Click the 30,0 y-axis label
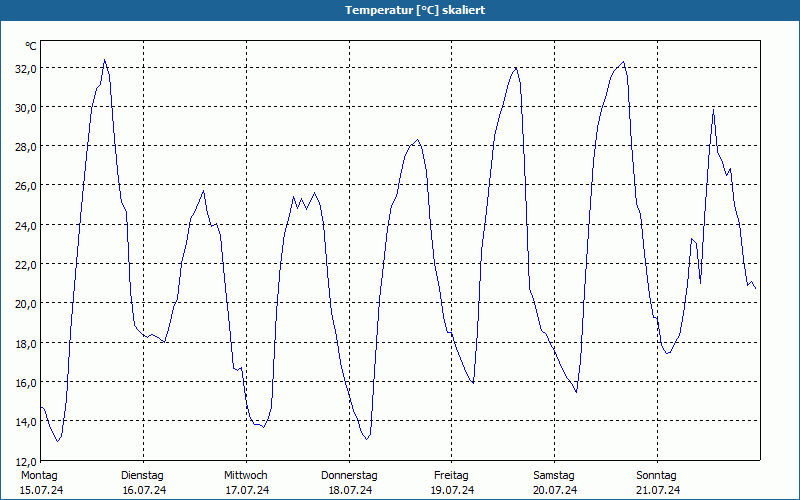The width and height of the screenshot is (800, 500). click(x=26, y=108)
